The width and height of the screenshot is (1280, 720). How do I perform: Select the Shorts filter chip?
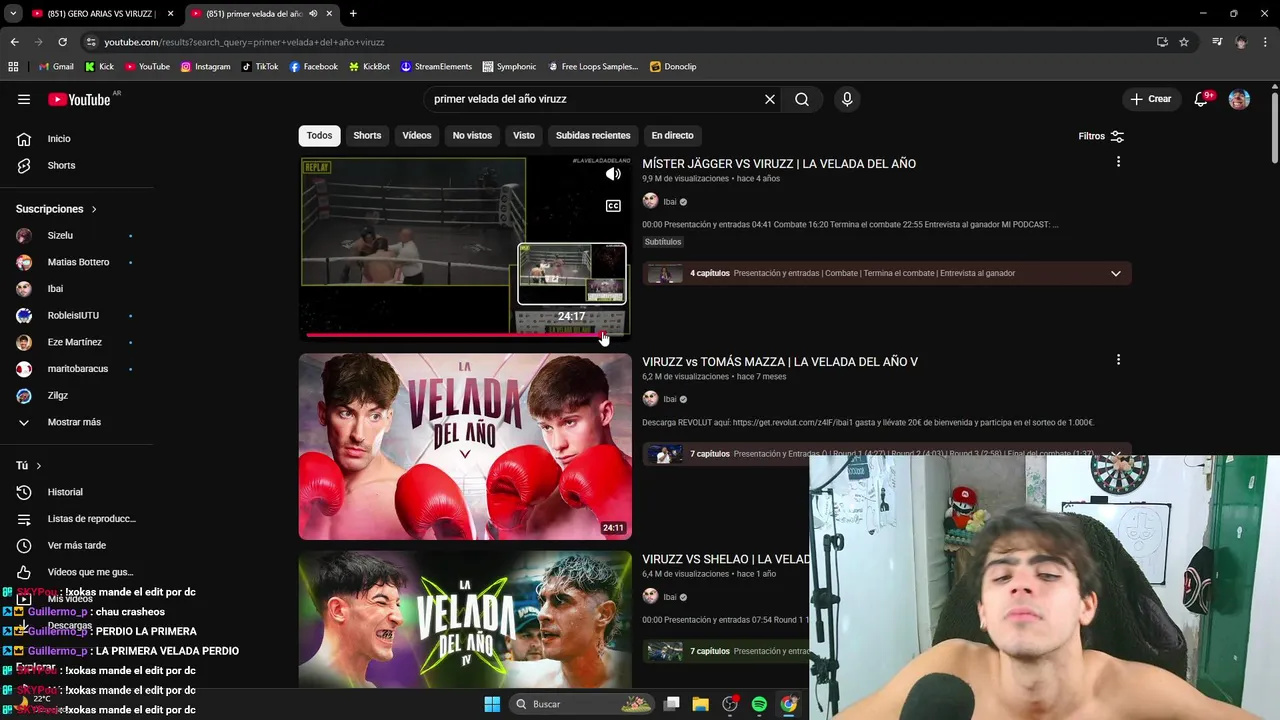367,135
